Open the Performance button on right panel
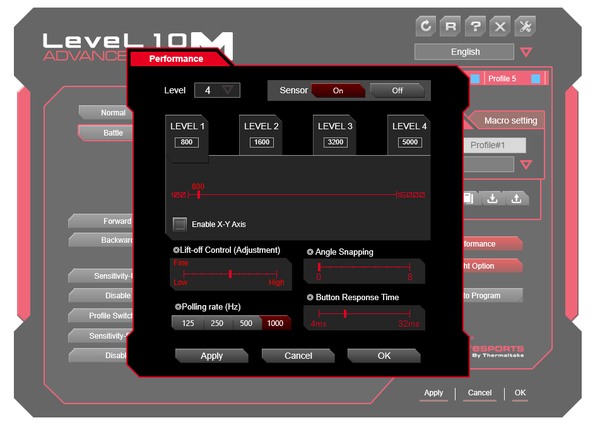600x425 pixels. click(493, 244)
